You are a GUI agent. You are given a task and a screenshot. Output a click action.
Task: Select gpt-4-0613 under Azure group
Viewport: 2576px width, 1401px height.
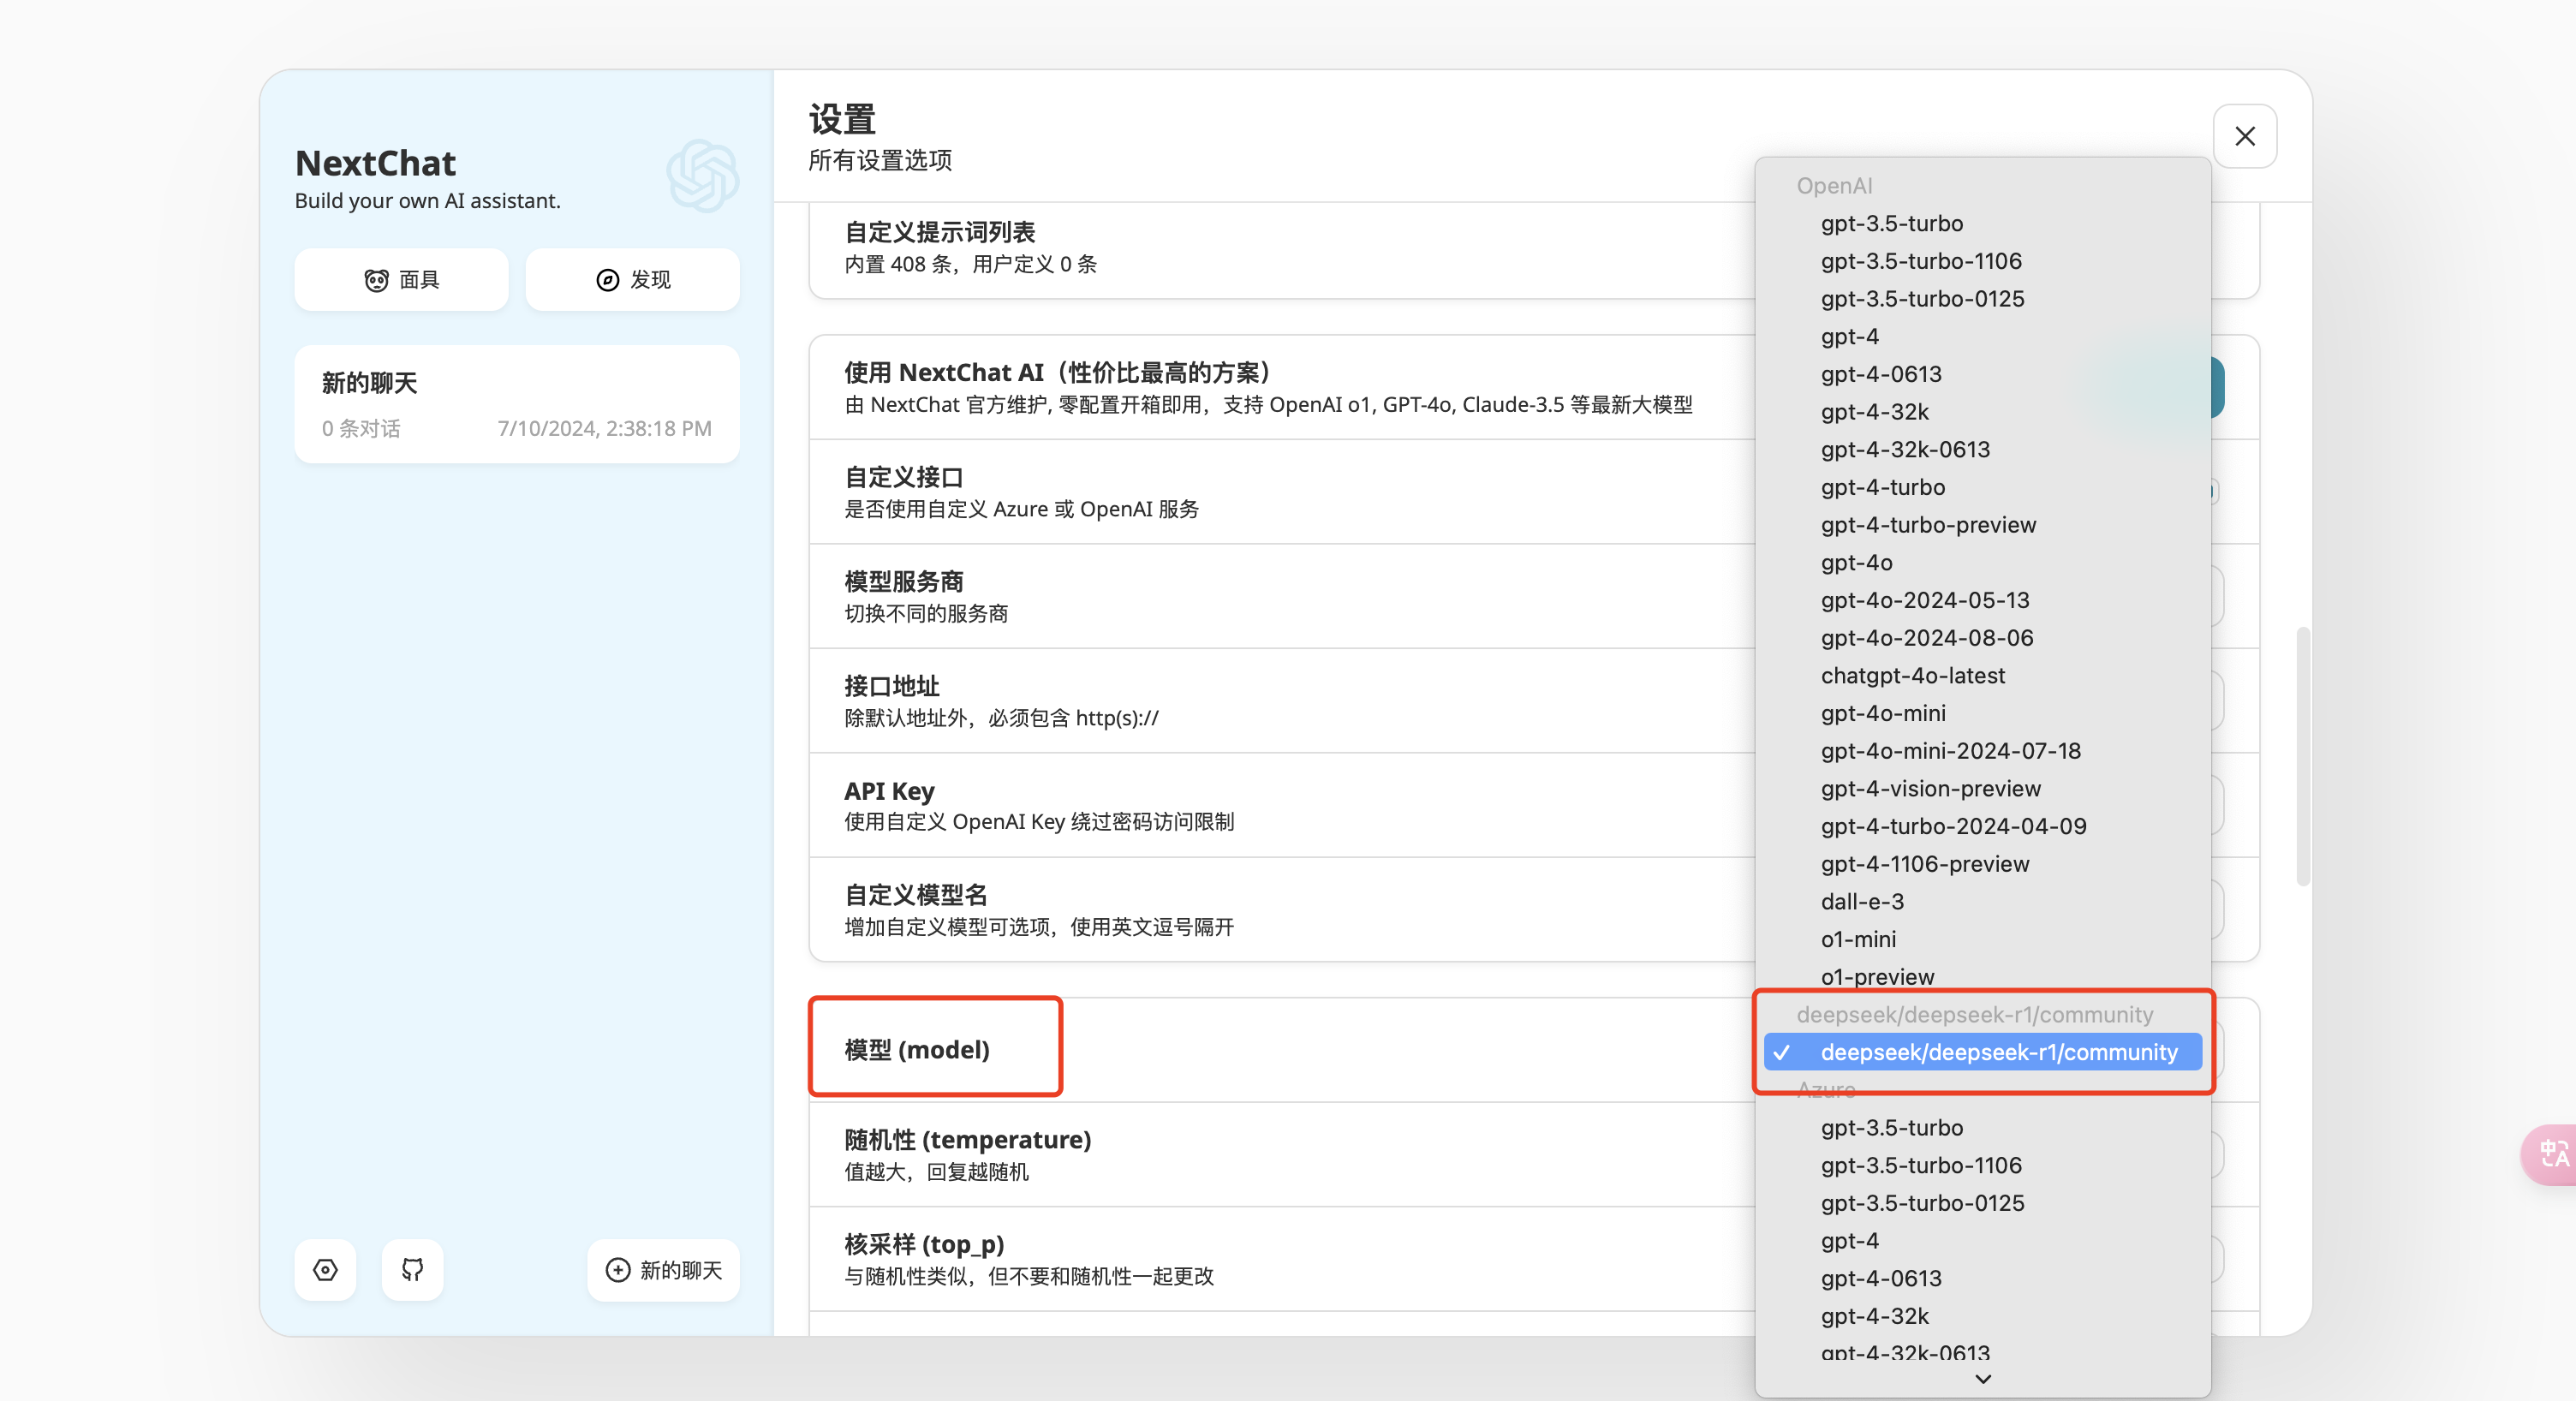point(1983,1278)
